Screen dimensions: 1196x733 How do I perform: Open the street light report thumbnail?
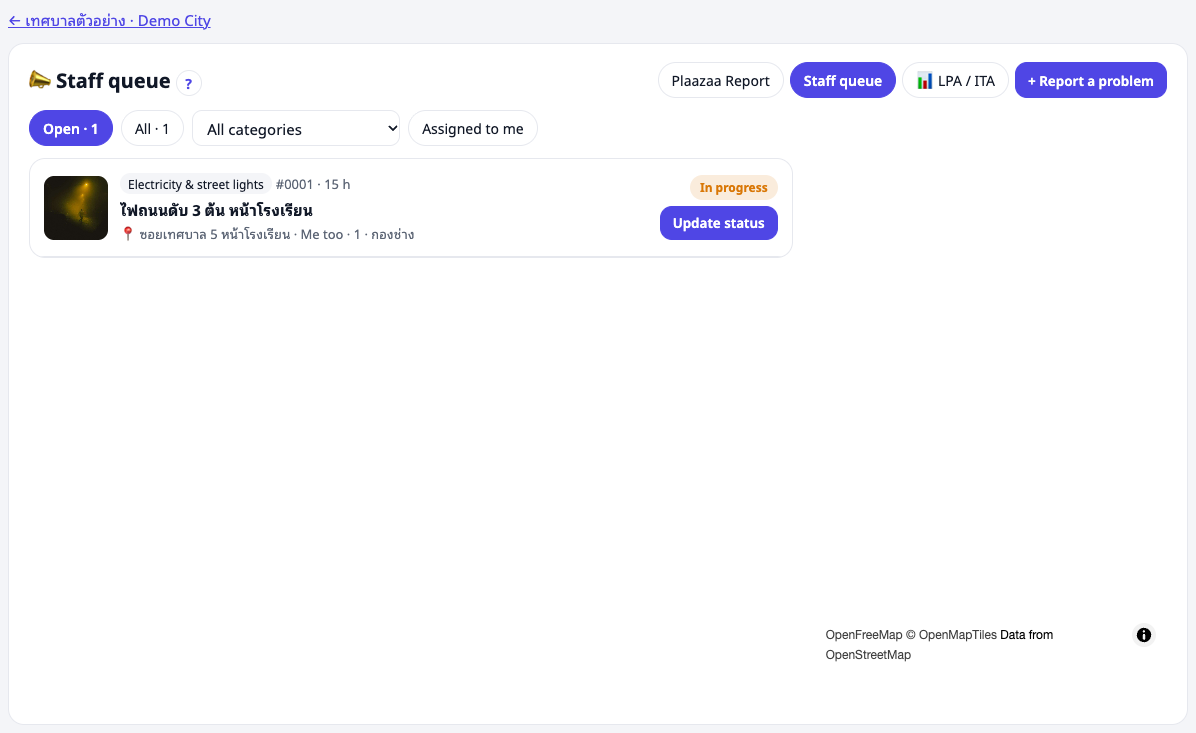76,208
